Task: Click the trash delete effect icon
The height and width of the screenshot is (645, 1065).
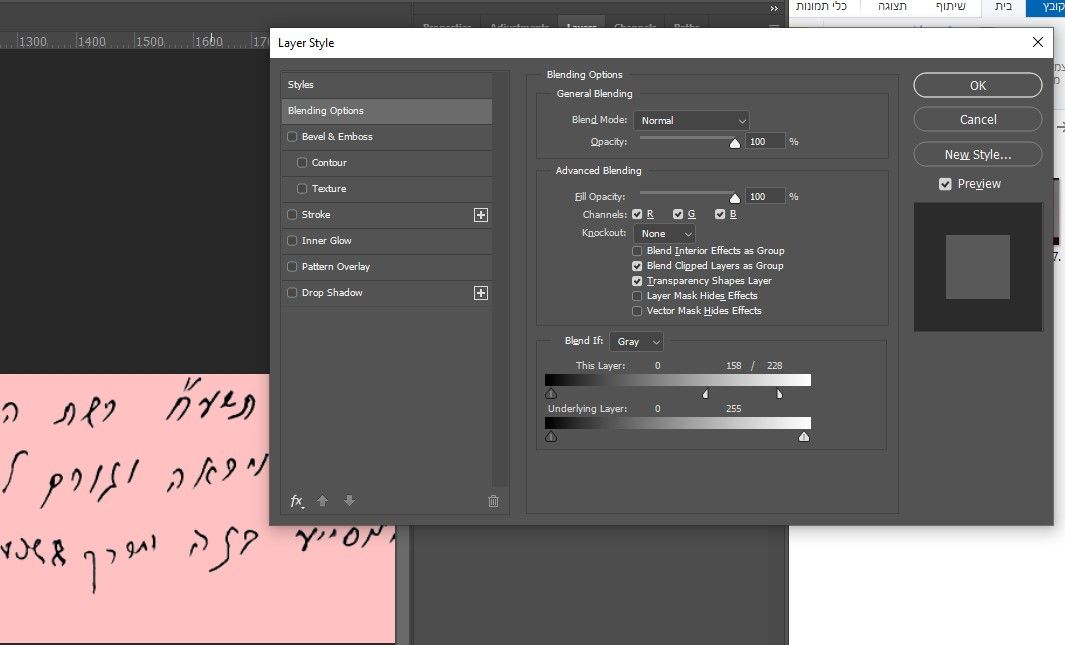Action: (493, 501)
